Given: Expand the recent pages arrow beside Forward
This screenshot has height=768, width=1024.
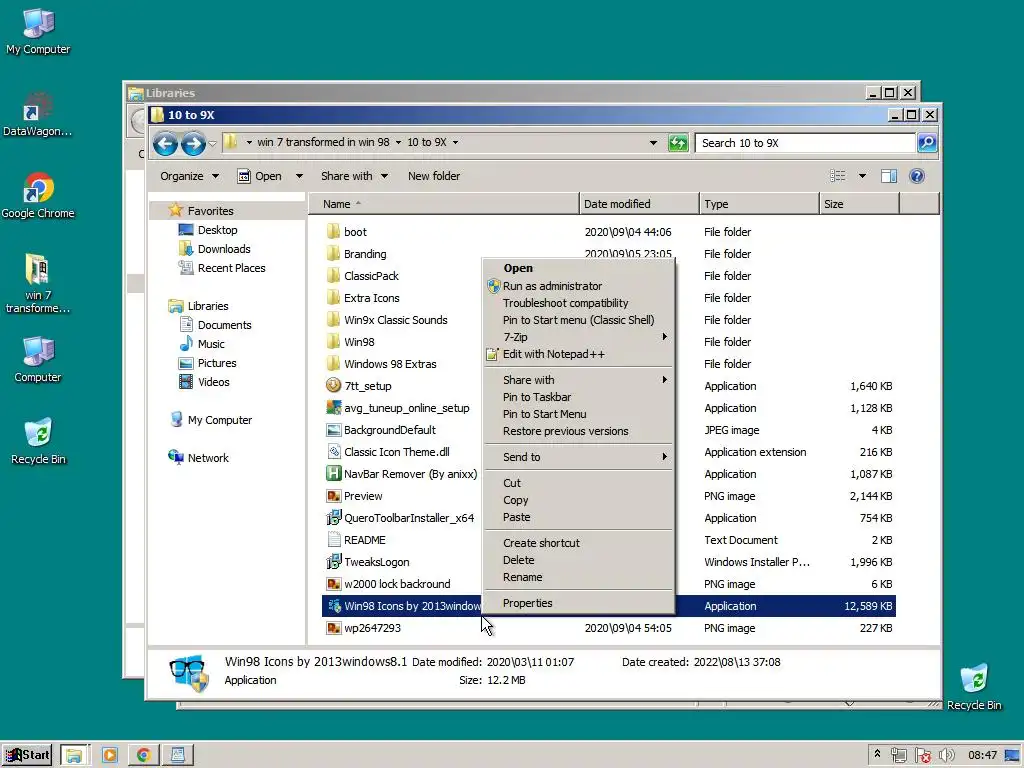Looking at the screenshot, I should tap(212, 143).
